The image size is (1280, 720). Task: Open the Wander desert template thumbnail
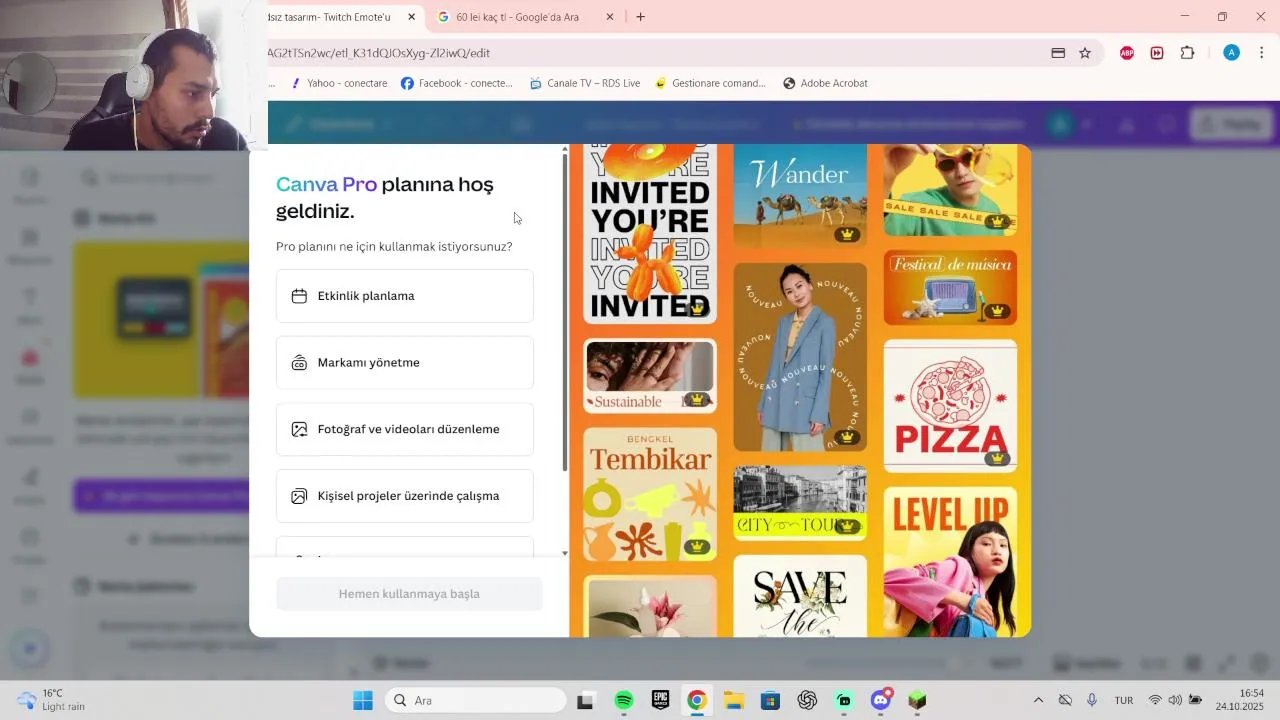pyautogui.click(x=800, y=196)
